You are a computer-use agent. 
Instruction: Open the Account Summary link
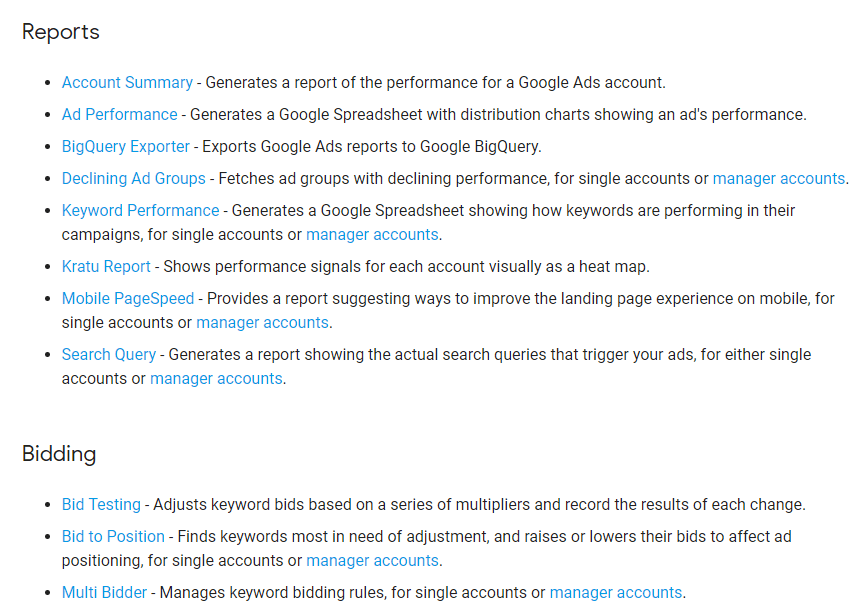[x=127, y=83]
